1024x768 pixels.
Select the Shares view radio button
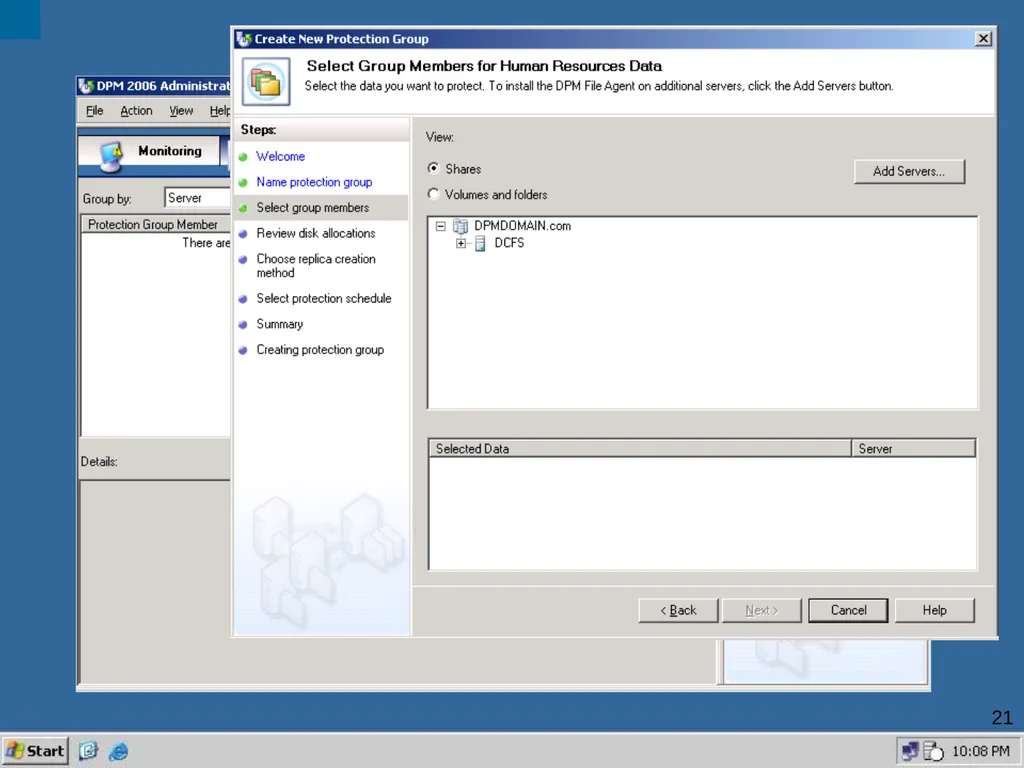click(x=434, y=168)
